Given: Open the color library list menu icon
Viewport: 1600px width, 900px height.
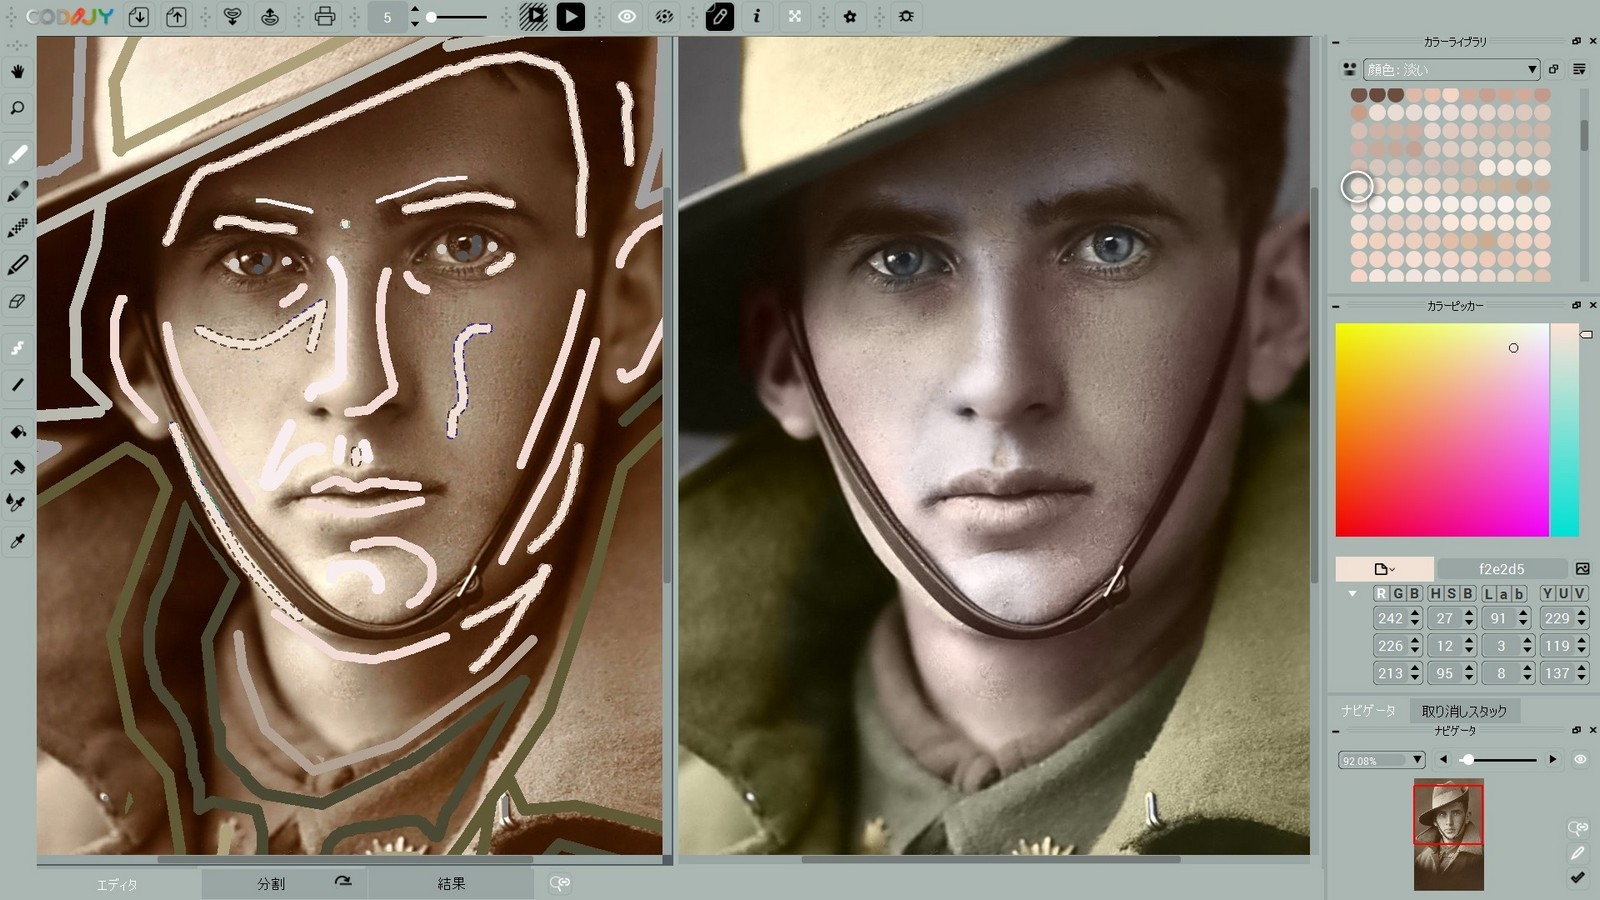Looking at the screenshot, I should (x=1579, y=69).
